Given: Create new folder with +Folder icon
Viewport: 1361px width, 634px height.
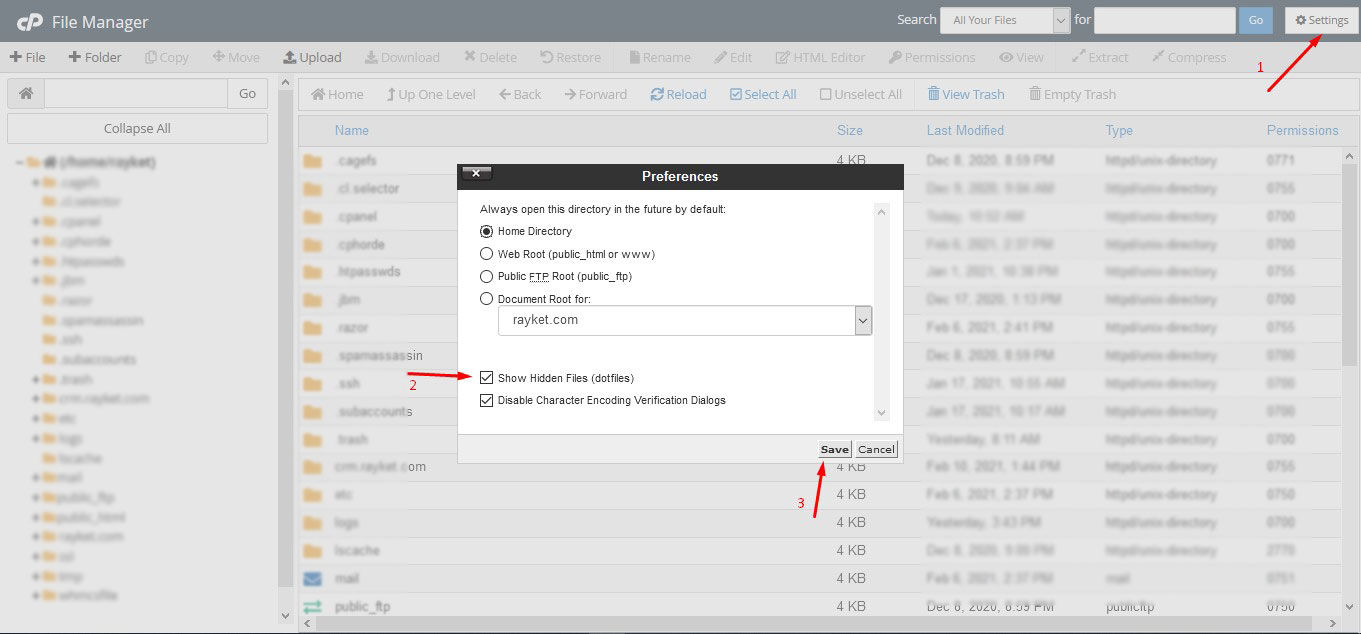Looking at the screenshot, I should tap(75, 57).
